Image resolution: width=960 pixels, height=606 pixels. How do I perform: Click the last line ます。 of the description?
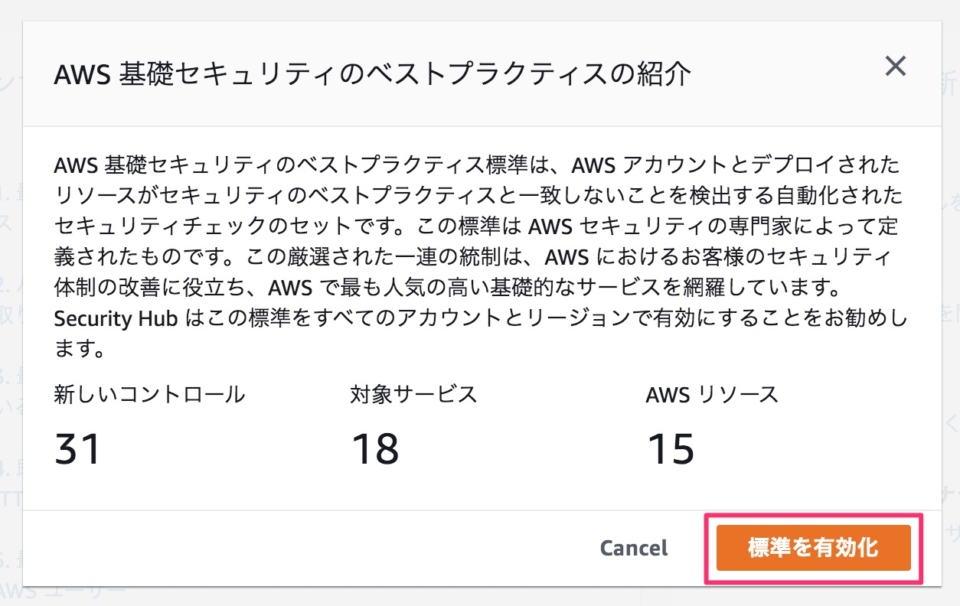pos(80,350)
